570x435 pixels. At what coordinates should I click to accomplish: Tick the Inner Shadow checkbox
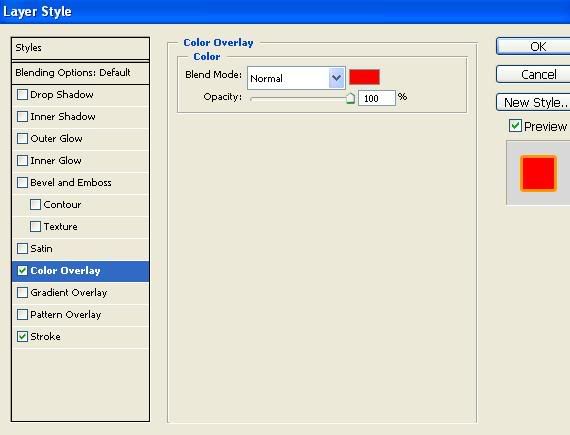pos(23,117)
